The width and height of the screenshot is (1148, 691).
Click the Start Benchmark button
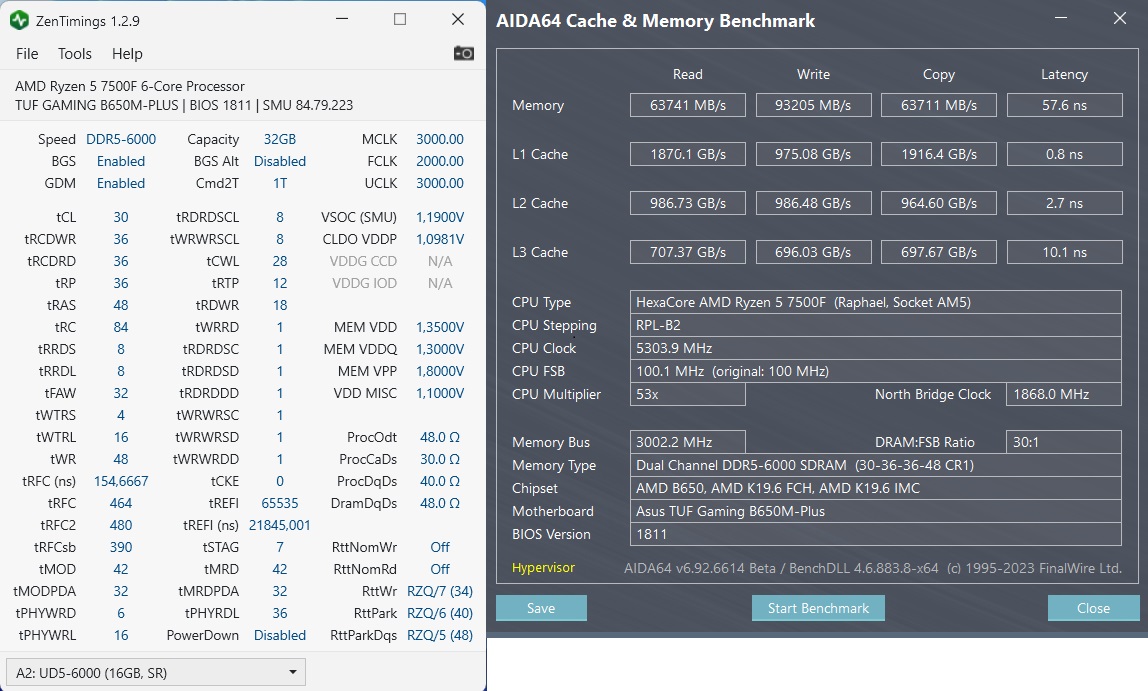coord(818,608)
